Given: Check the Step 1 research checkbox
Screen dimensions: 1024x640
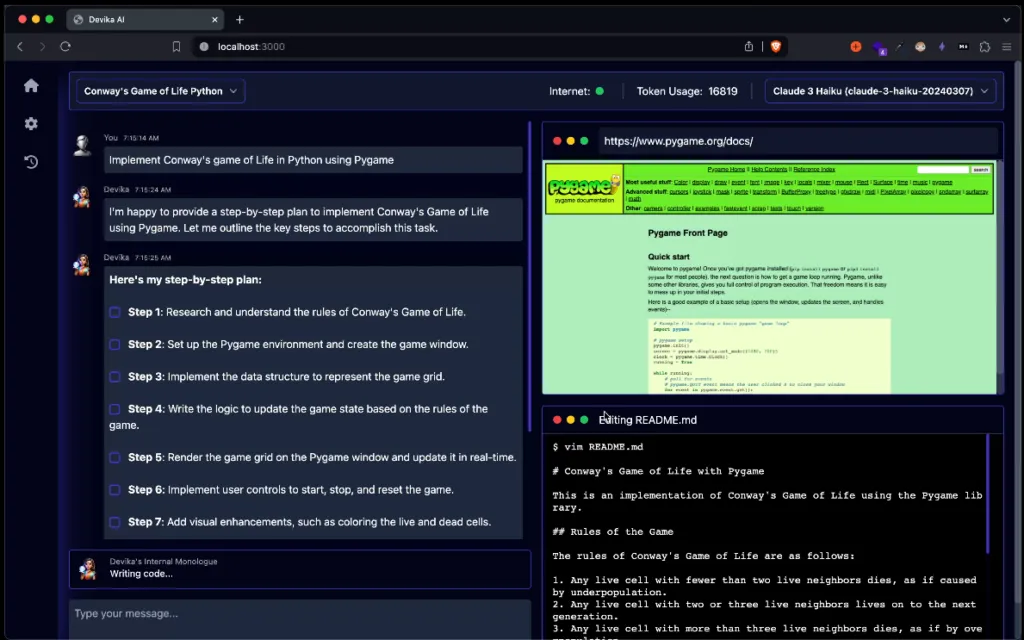Looking at the screenshot, I should click(115, 312).
